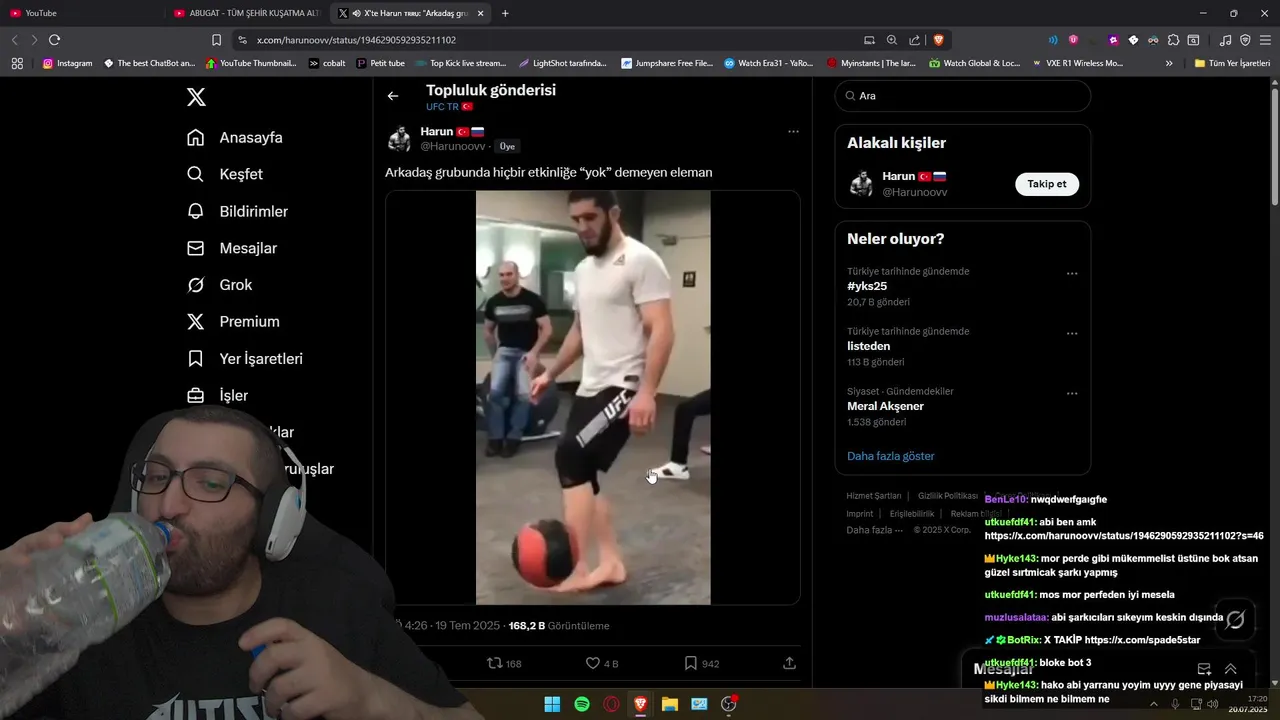This screenshot has width=1280, height=720.
Task: Click the back arrow beside Topluluk gönderisi
Action: 393,96
